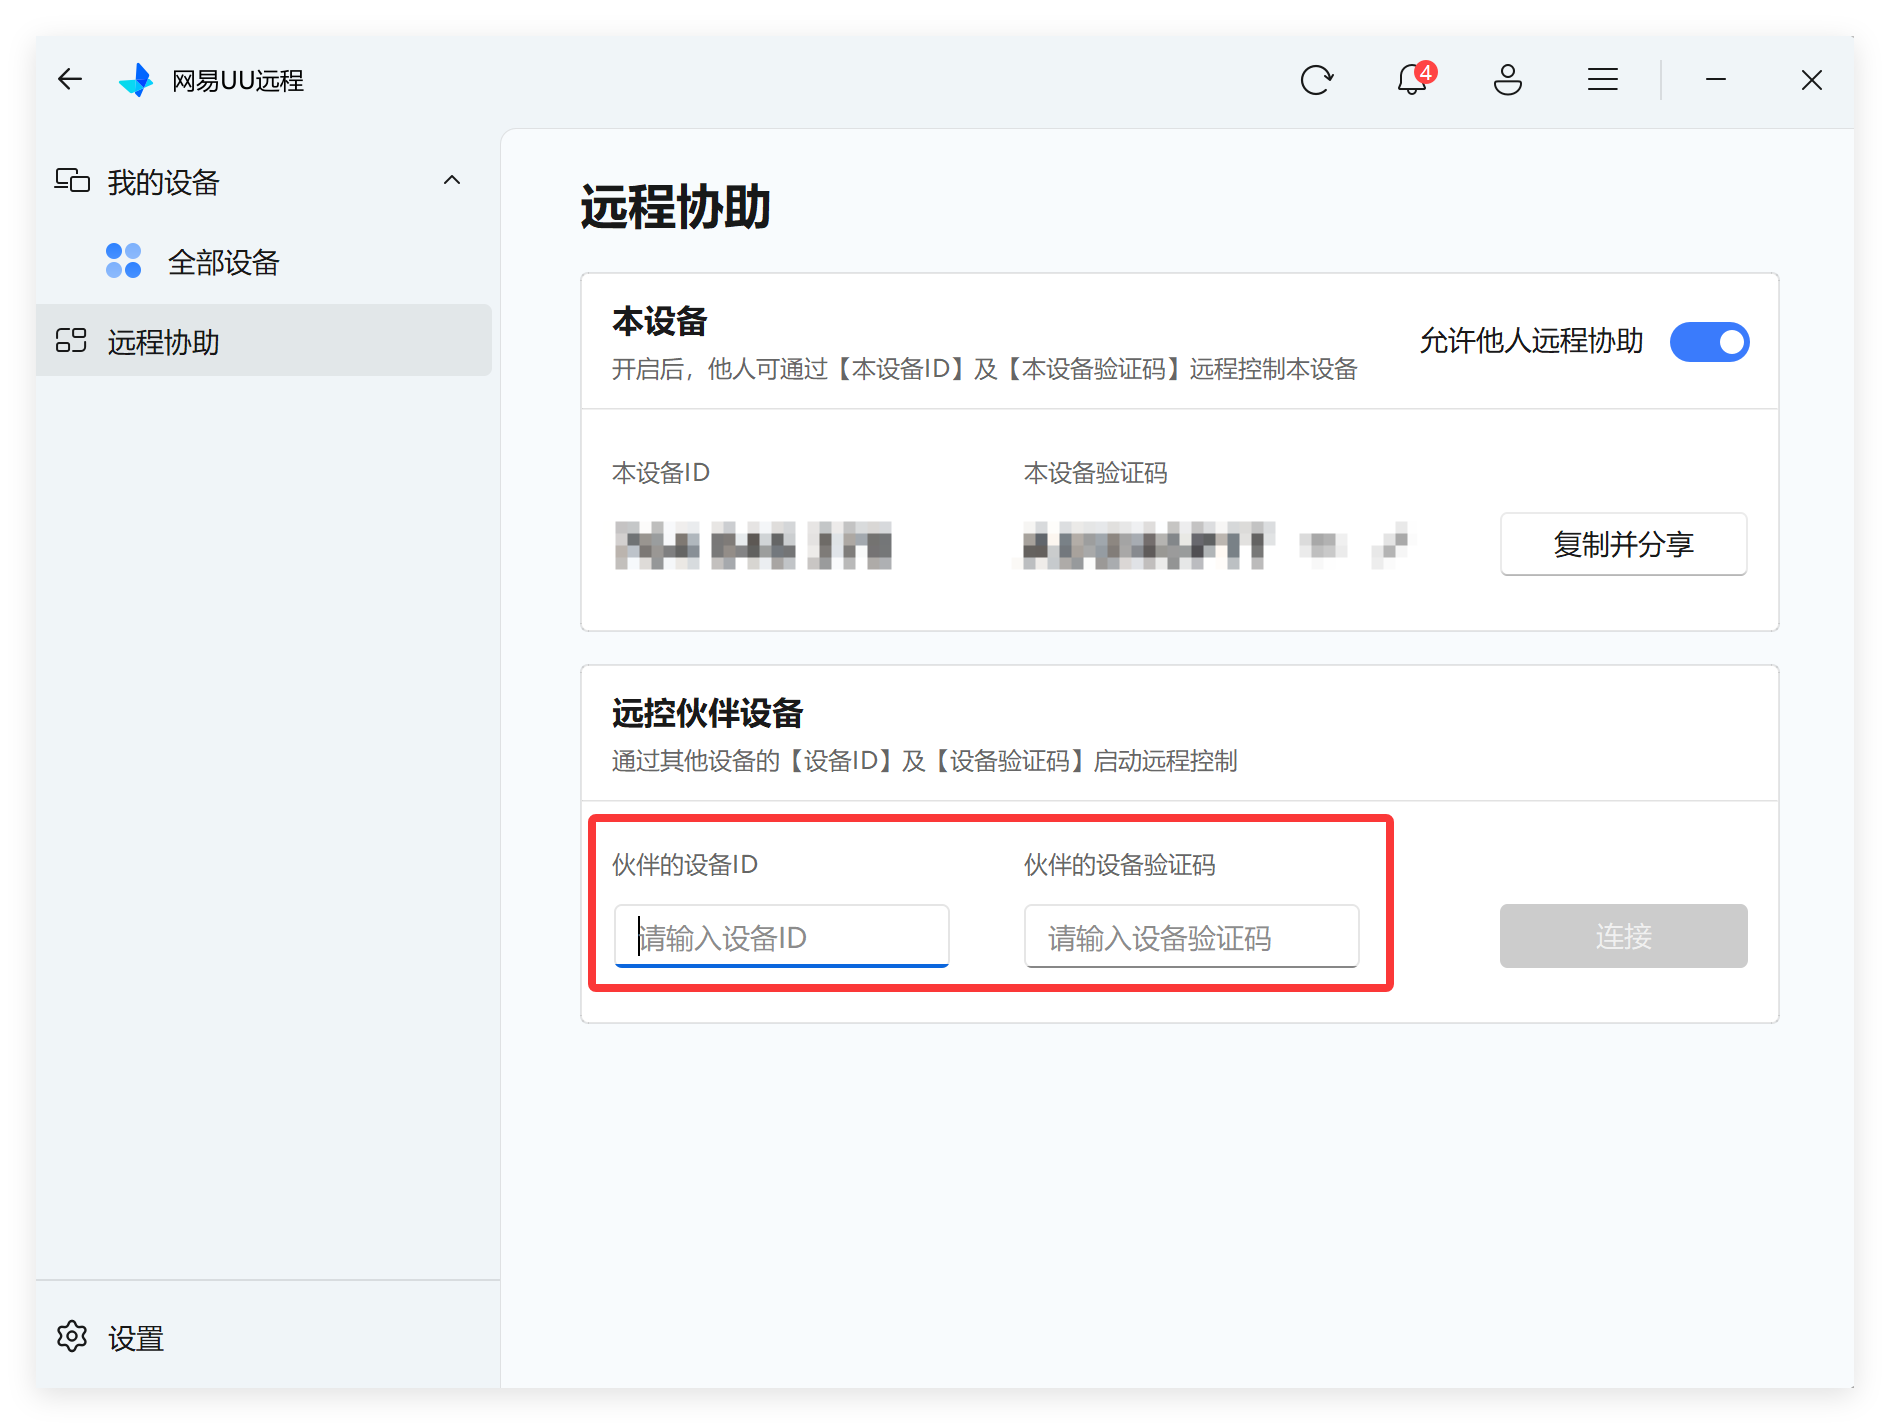Screen dimensions: 1890x1424
Task: Toggle the 允许他人远程协助 switch
Action: tap(1710, 342)
